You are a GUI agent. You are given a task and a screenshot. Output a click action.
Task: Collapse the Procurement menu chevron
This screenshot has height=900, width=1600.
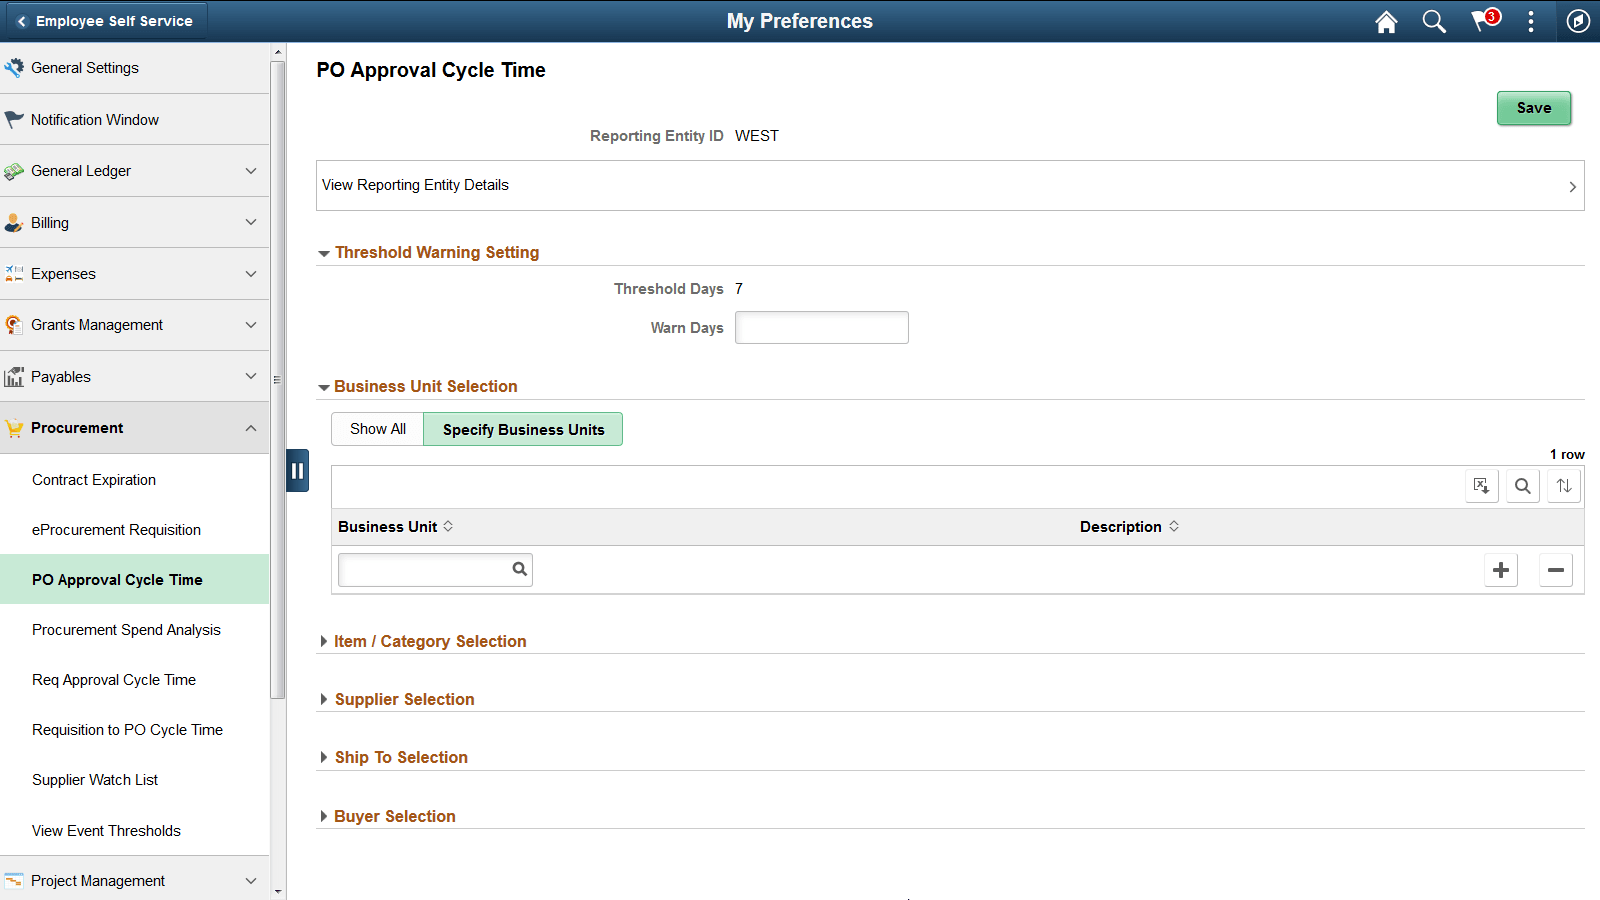pyautogui.click(x=251, y=428)
